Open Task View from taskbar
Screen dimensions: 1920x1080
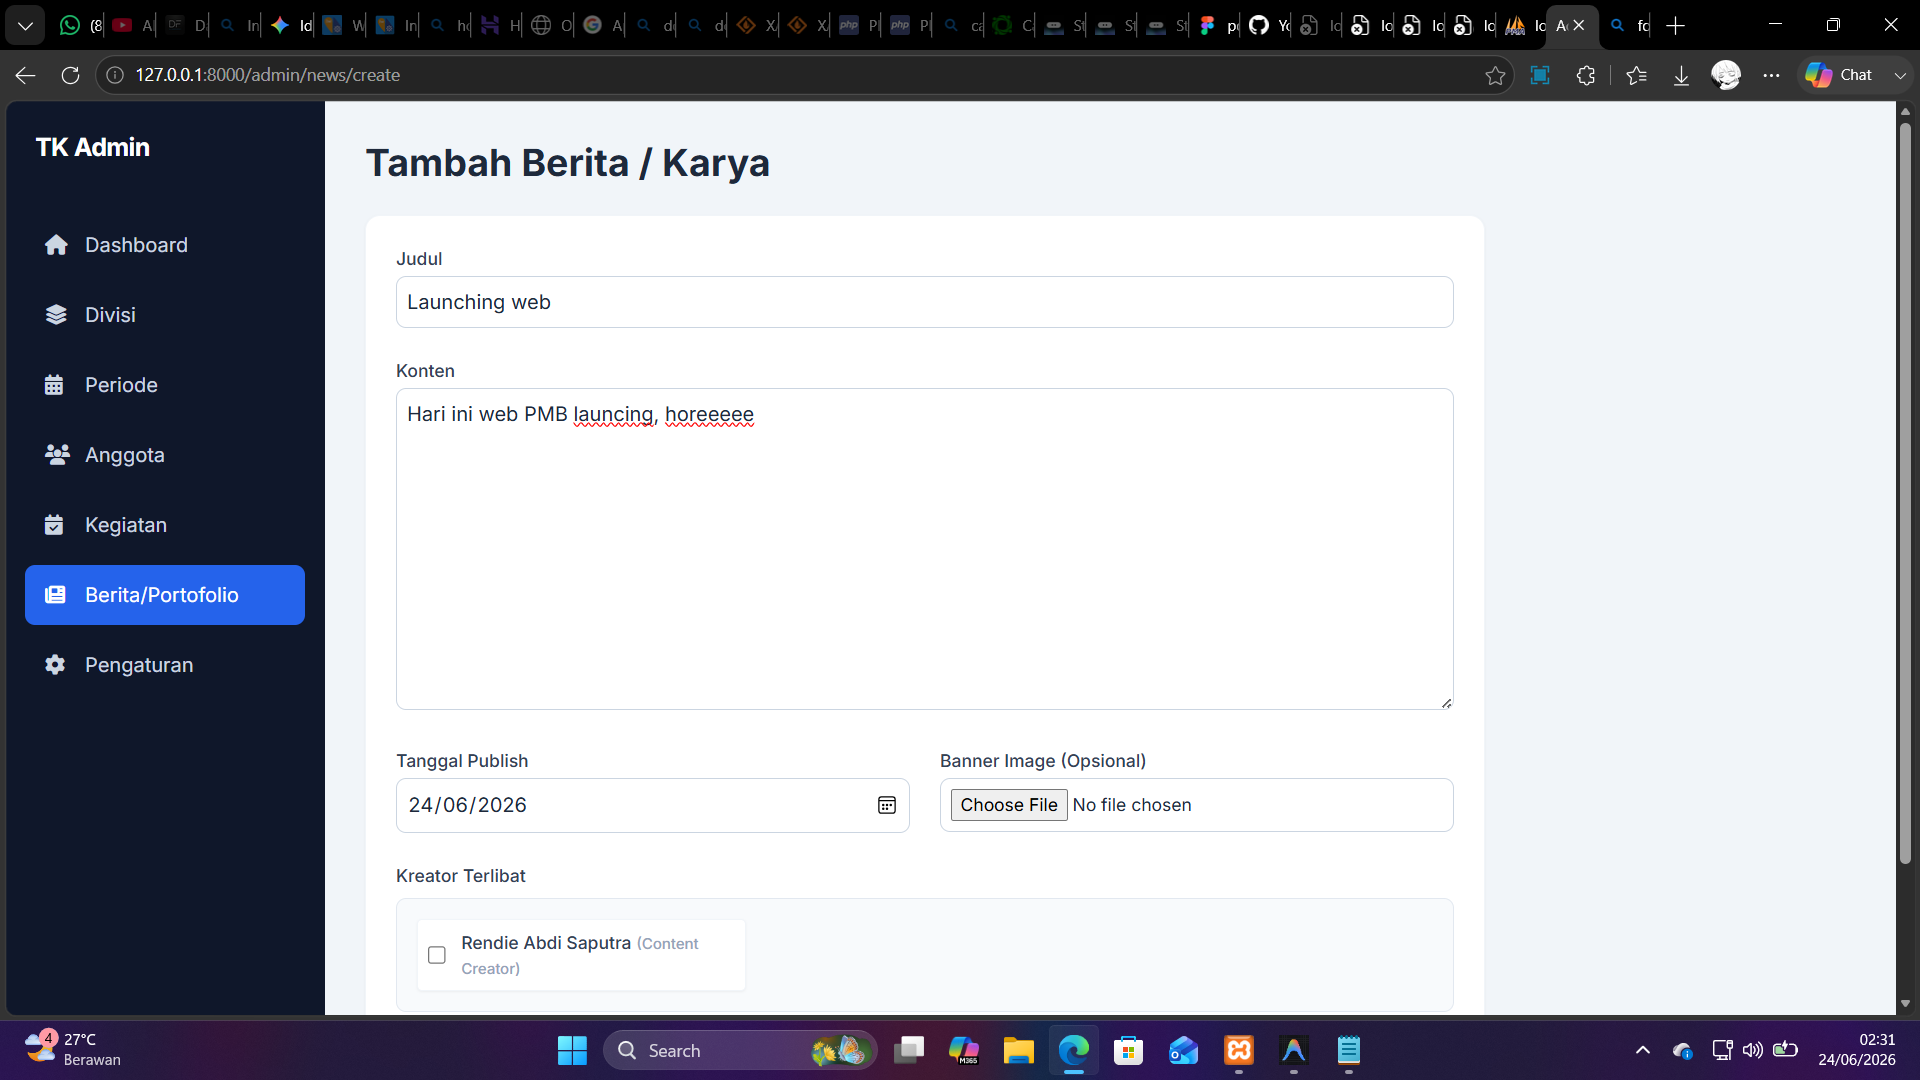point(908,1050)
